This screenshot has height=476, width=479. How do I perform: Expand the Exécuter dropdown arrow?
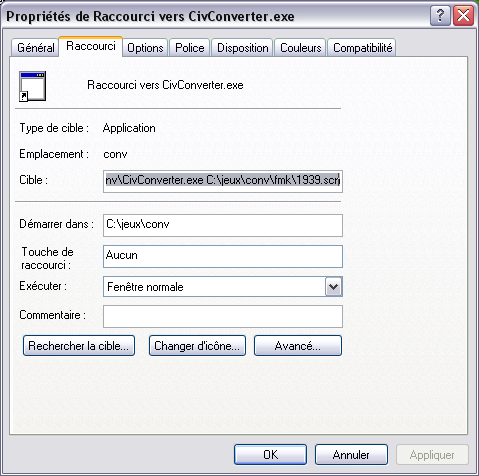point(333,287)
